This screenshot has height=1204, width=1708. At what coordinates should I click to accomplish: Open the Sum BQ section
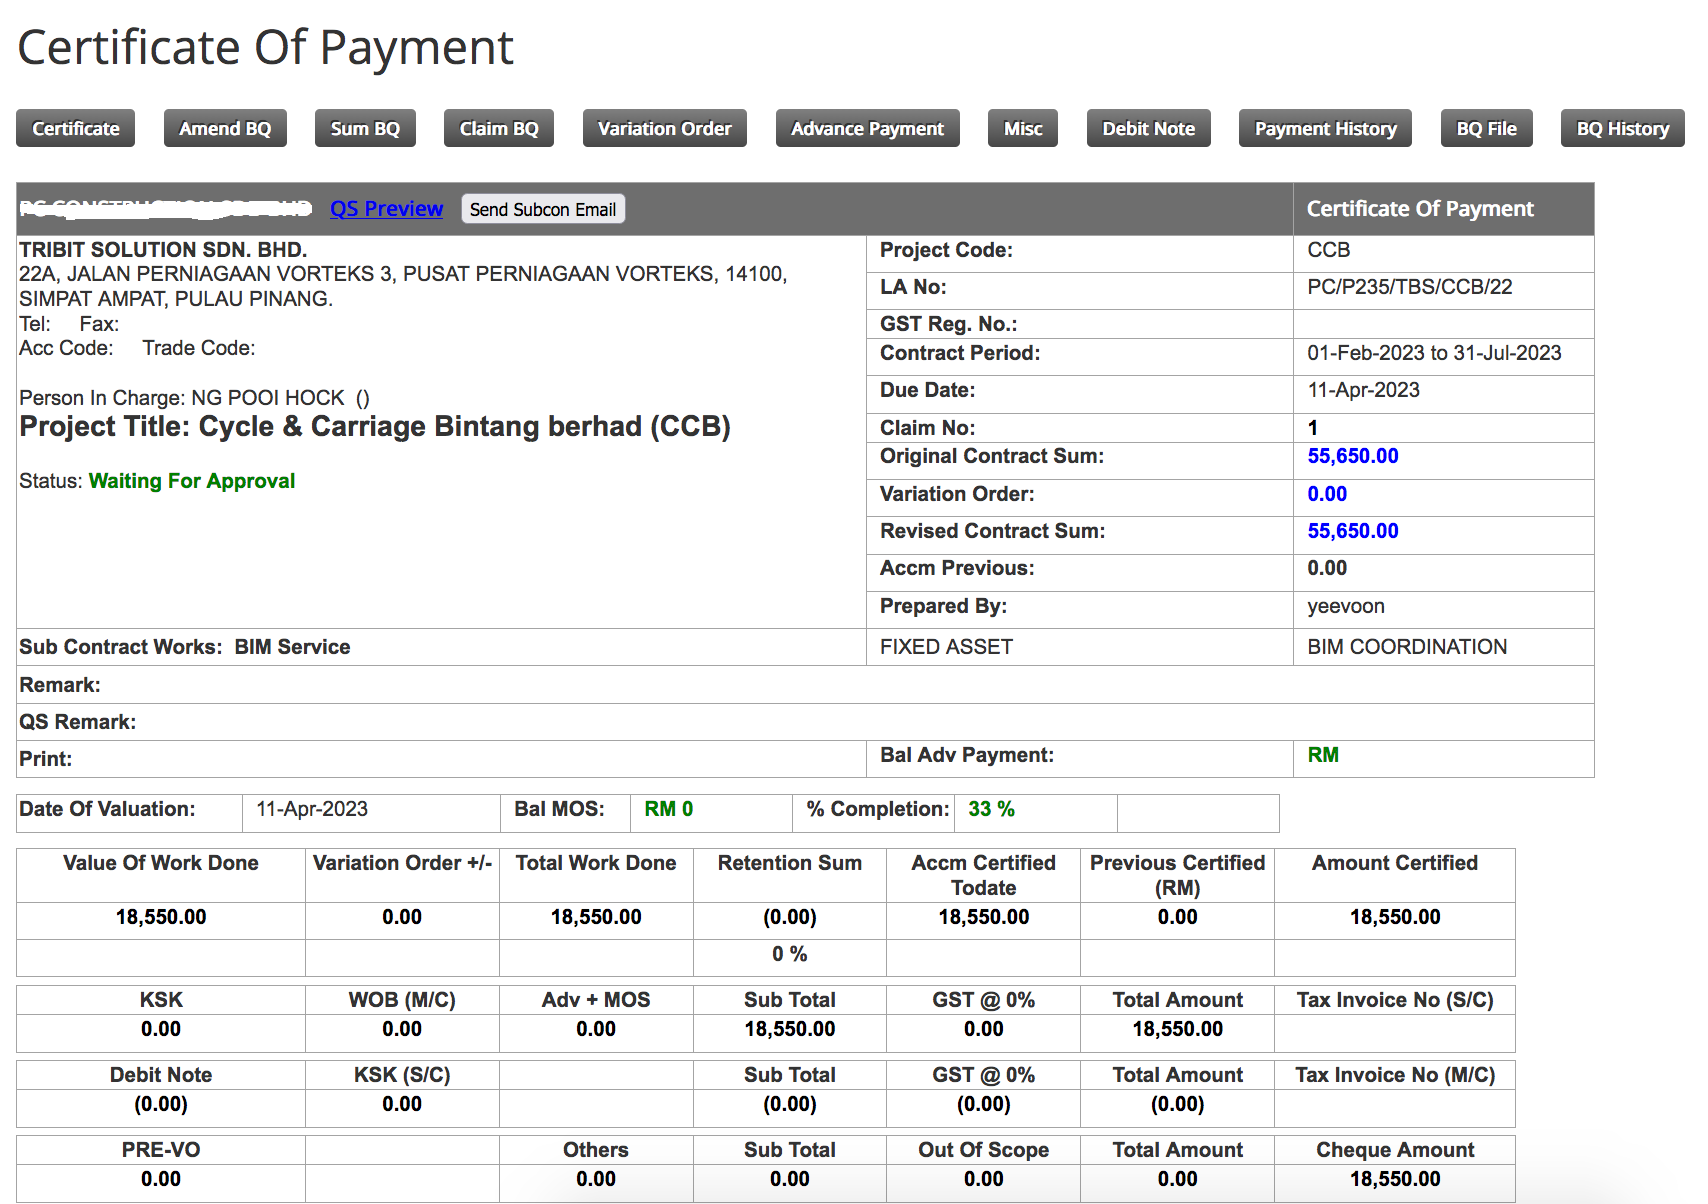click(365, 129)
